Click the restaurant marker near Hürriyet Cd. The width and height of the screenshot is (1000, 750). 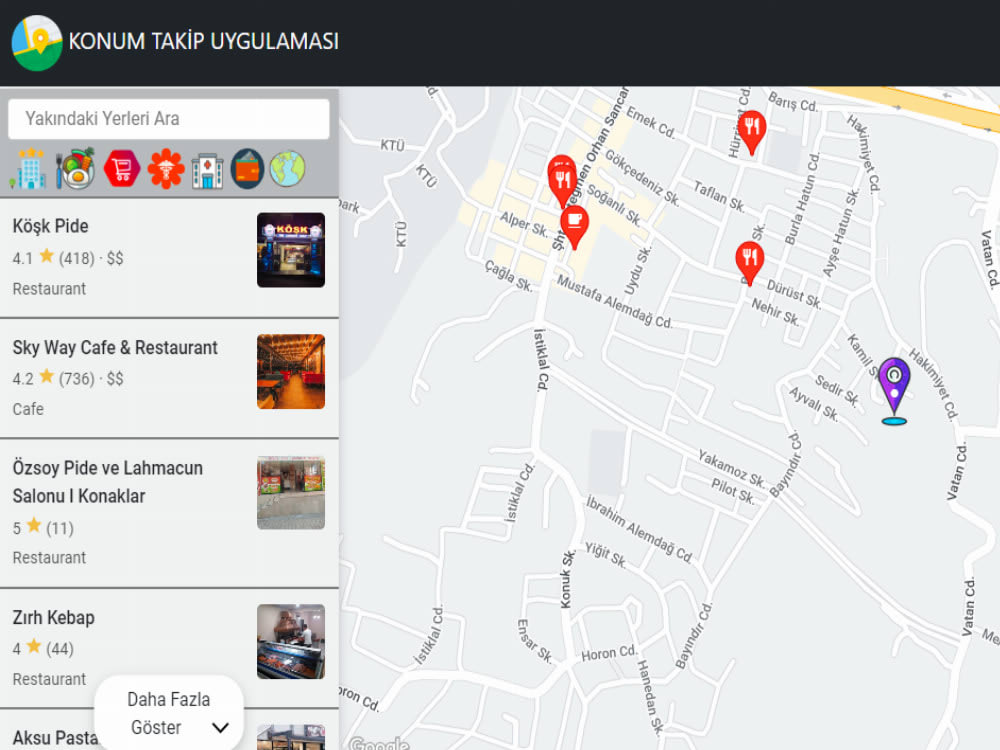pyautogui.click(x=752, y=131)
